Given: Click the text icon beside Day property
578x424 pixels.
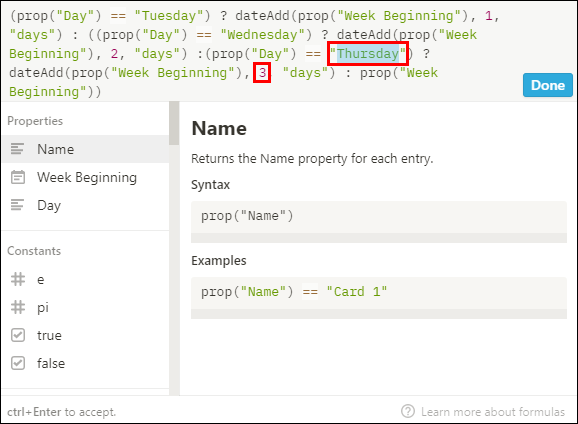Looking at the screenshot, I should point(17,205).
